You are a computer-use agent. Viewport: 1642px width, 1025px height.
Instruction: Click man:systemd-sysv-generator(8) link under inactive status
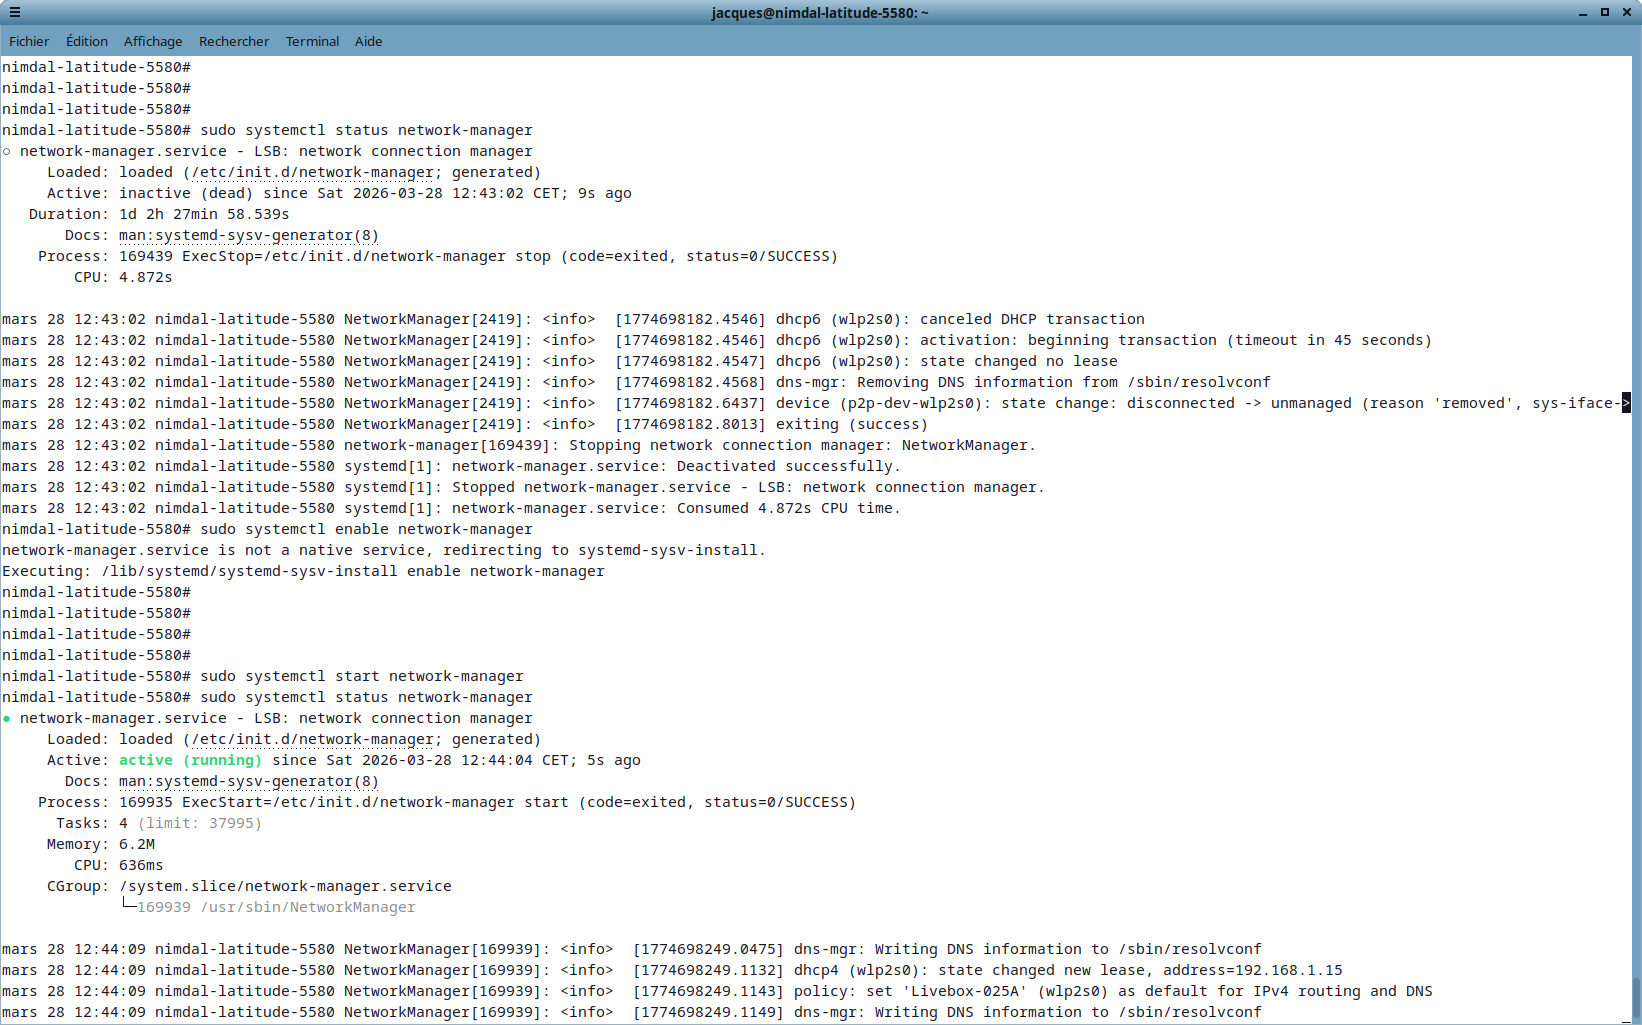(248, 236)
